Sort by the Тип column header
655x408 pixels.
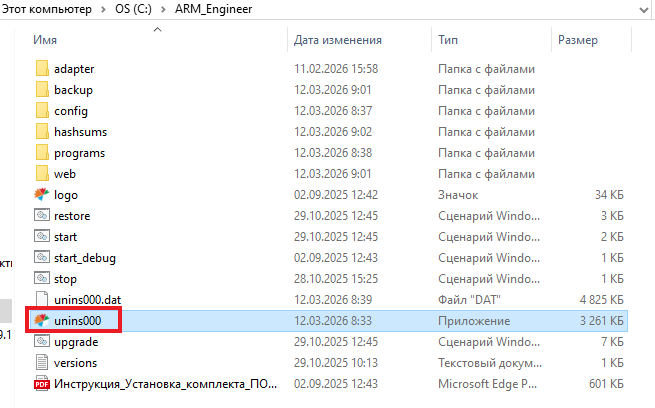[448, 40]
